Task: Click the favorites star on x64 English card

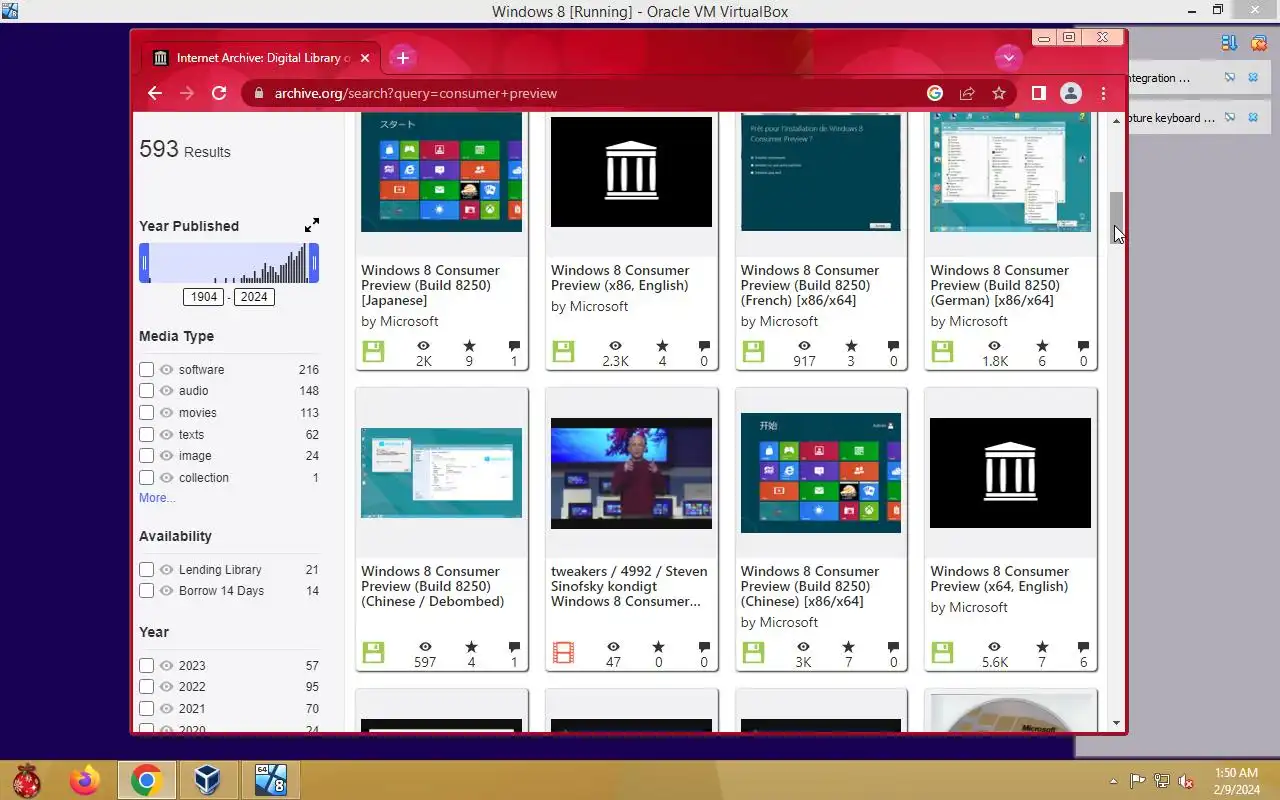Action: tap(1042, 647)
